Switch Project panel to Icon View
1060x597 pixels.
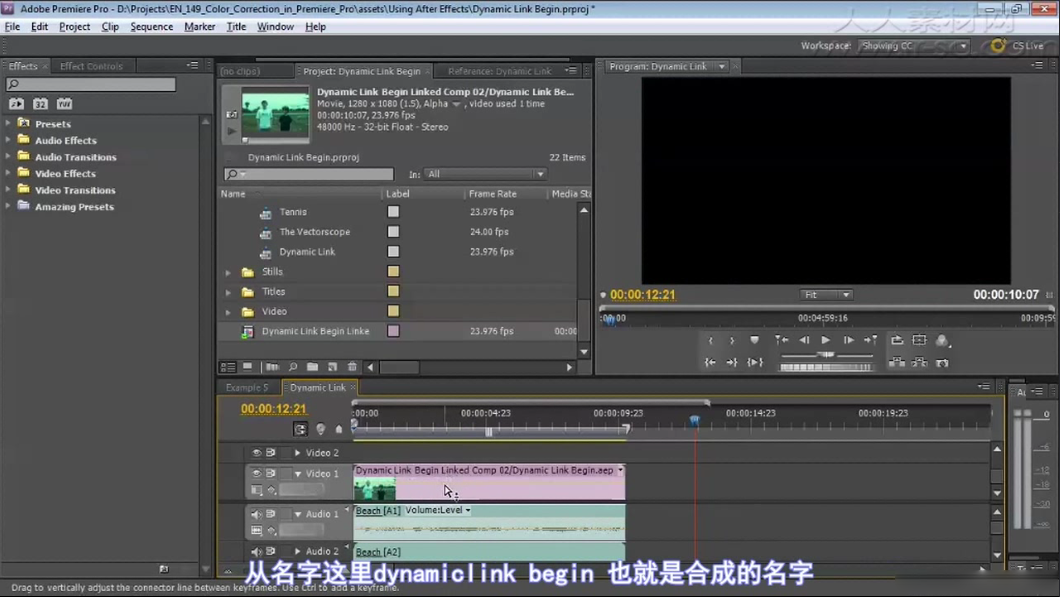pos(247,367)
